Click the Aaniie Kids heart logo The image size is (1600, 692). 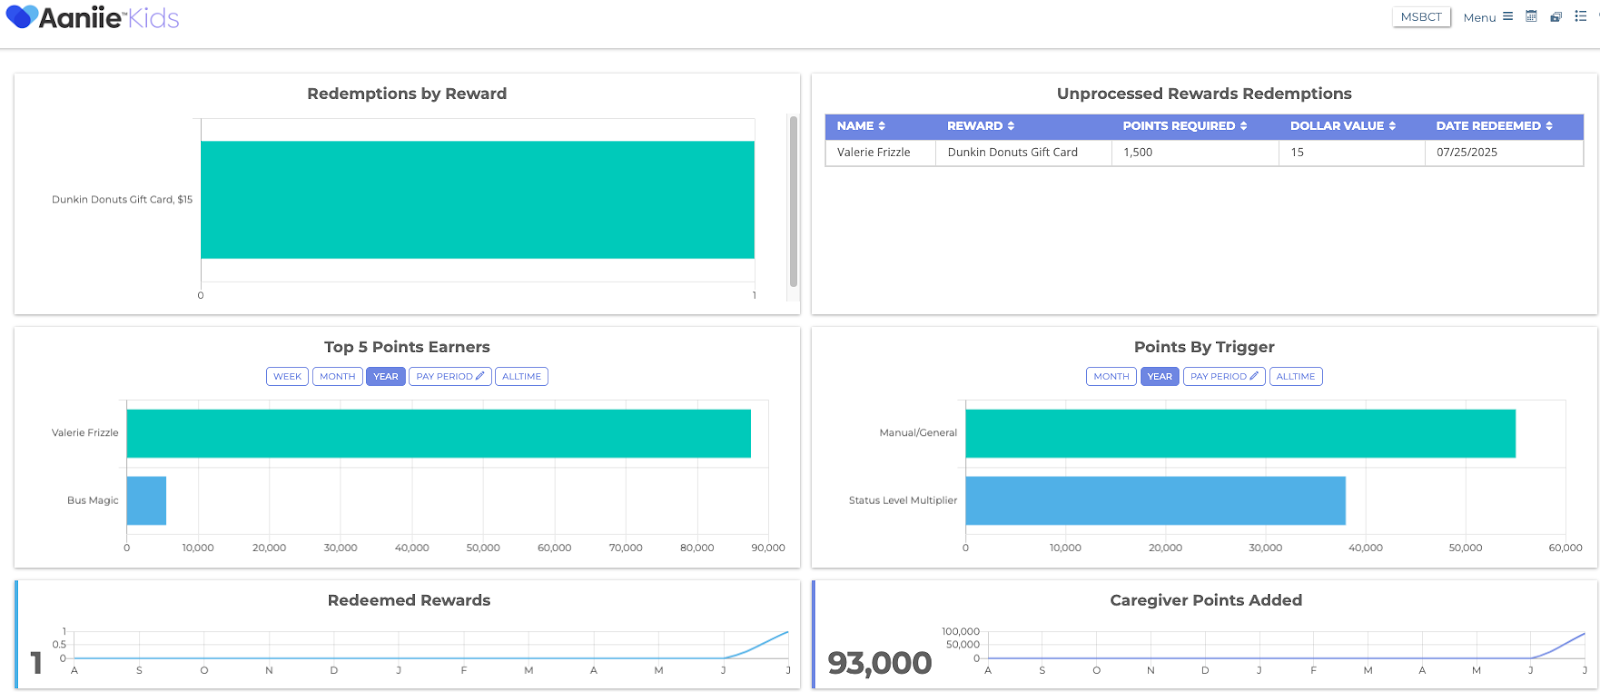tap(21, 17)
